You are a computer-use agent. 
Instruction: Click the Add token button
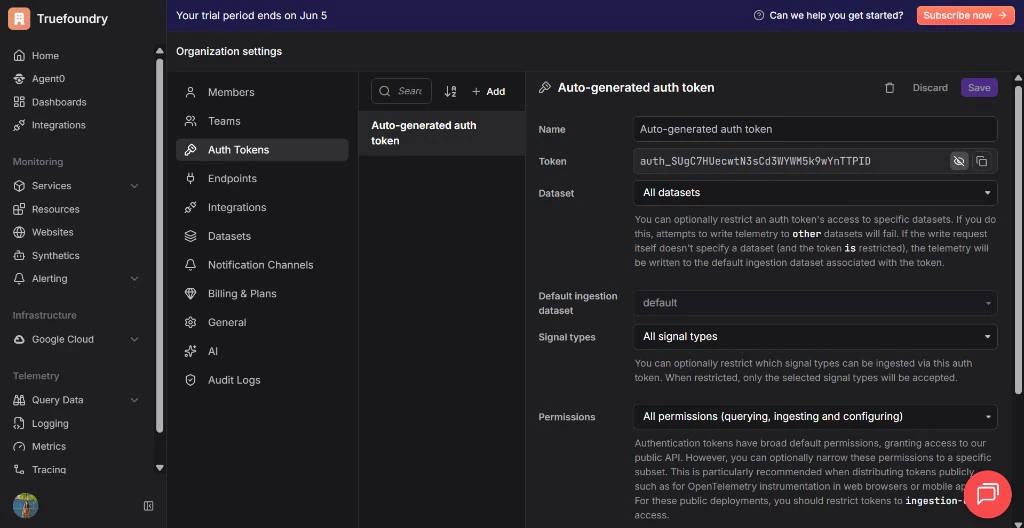(x=488, y=91)
